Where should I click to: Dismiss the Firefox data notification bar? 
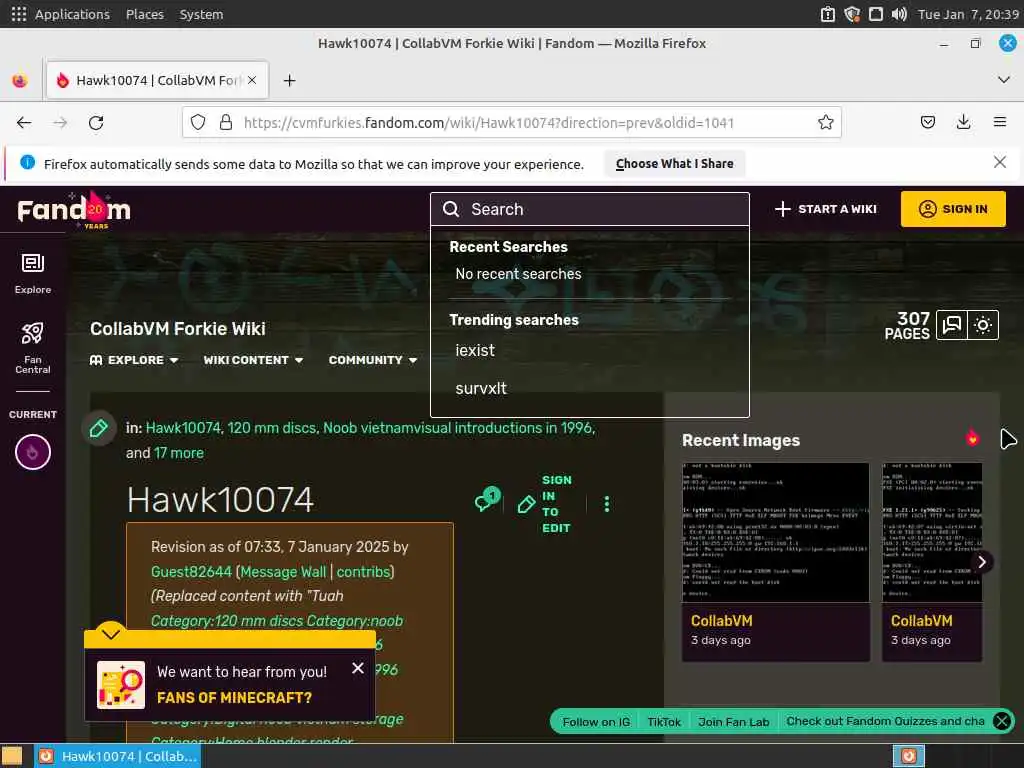(x=999, y=162)
